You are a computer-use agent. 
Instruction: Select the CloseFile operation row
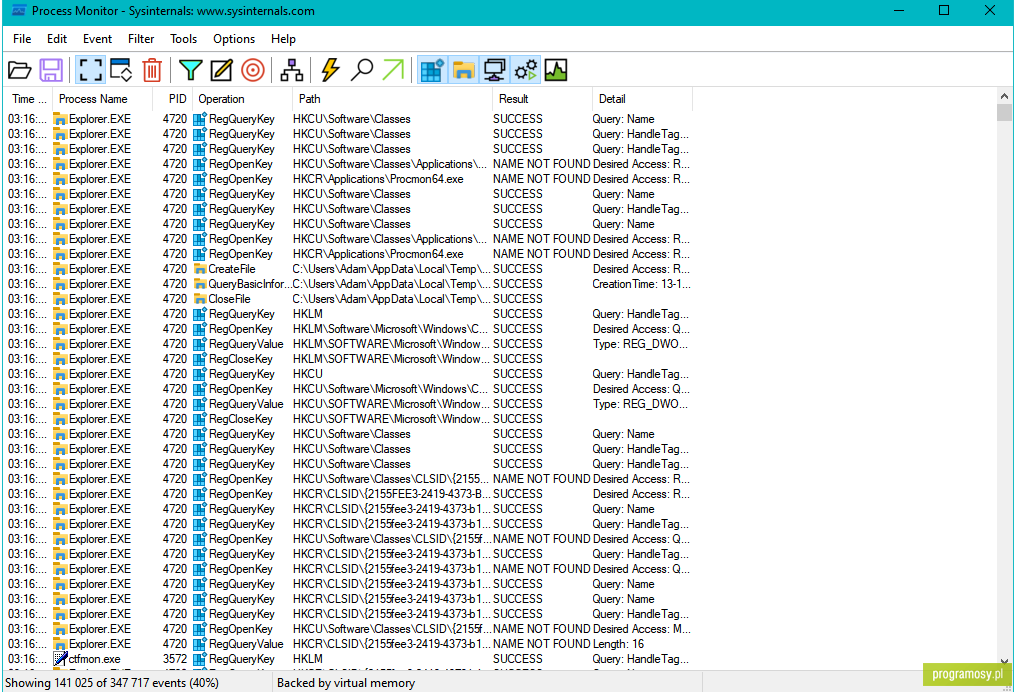pyautogui.click(x=349, y=299)
